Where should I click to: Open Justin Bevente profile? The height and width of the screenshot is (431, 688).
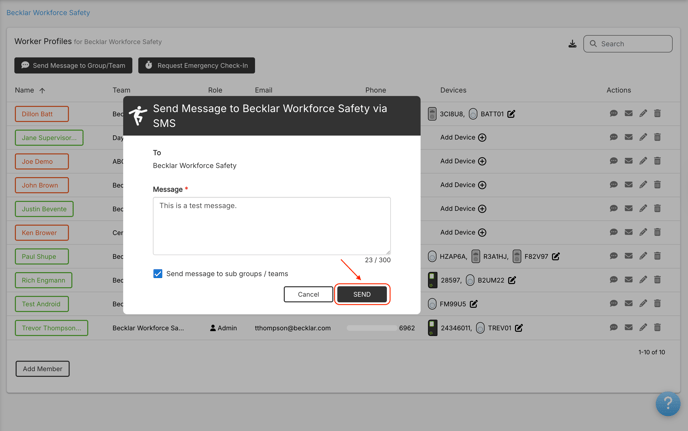tap(44, 208)
